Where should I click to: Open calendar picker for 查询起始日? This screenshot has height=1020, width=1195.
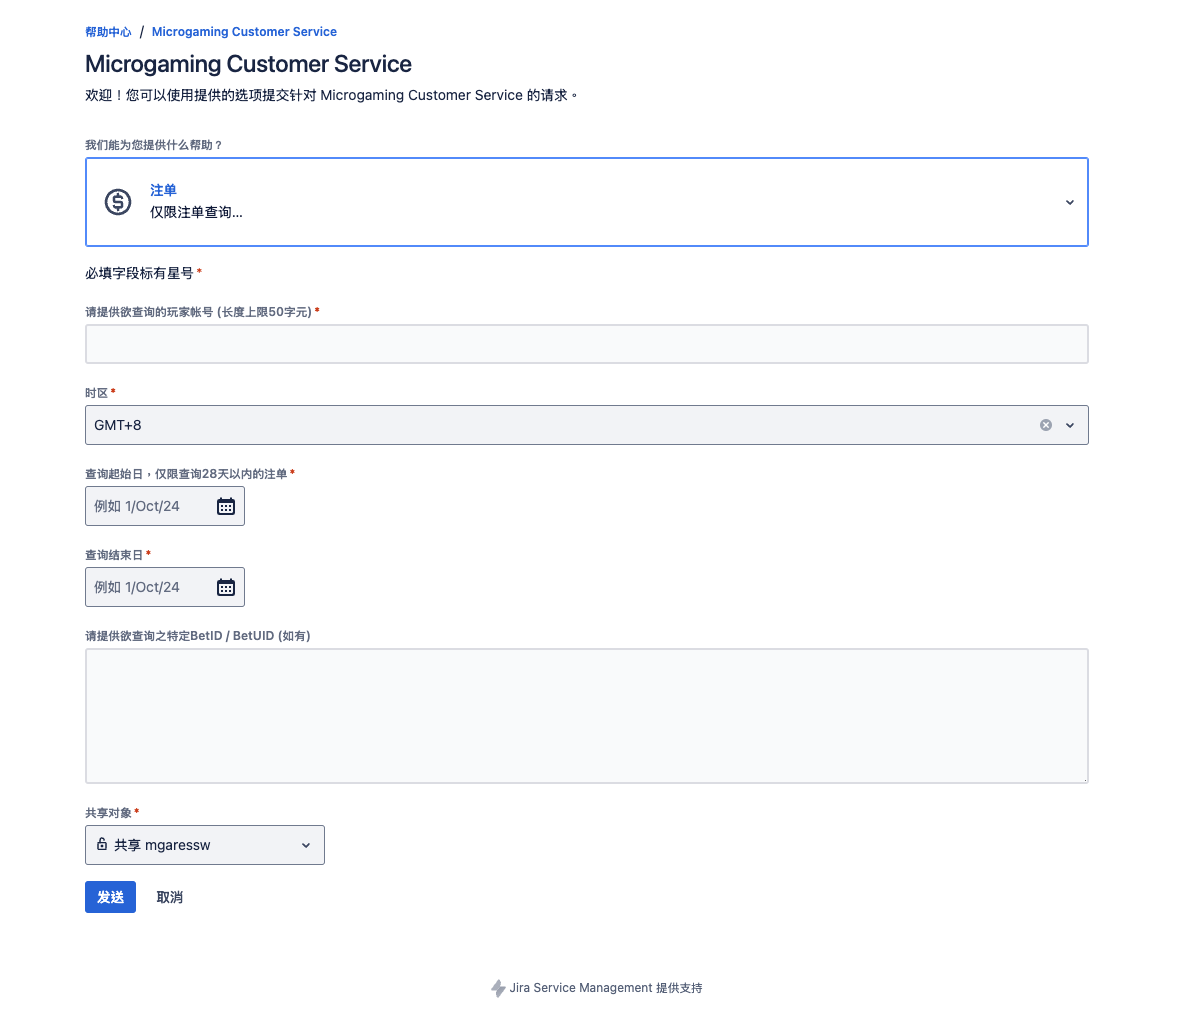(226, 507)
